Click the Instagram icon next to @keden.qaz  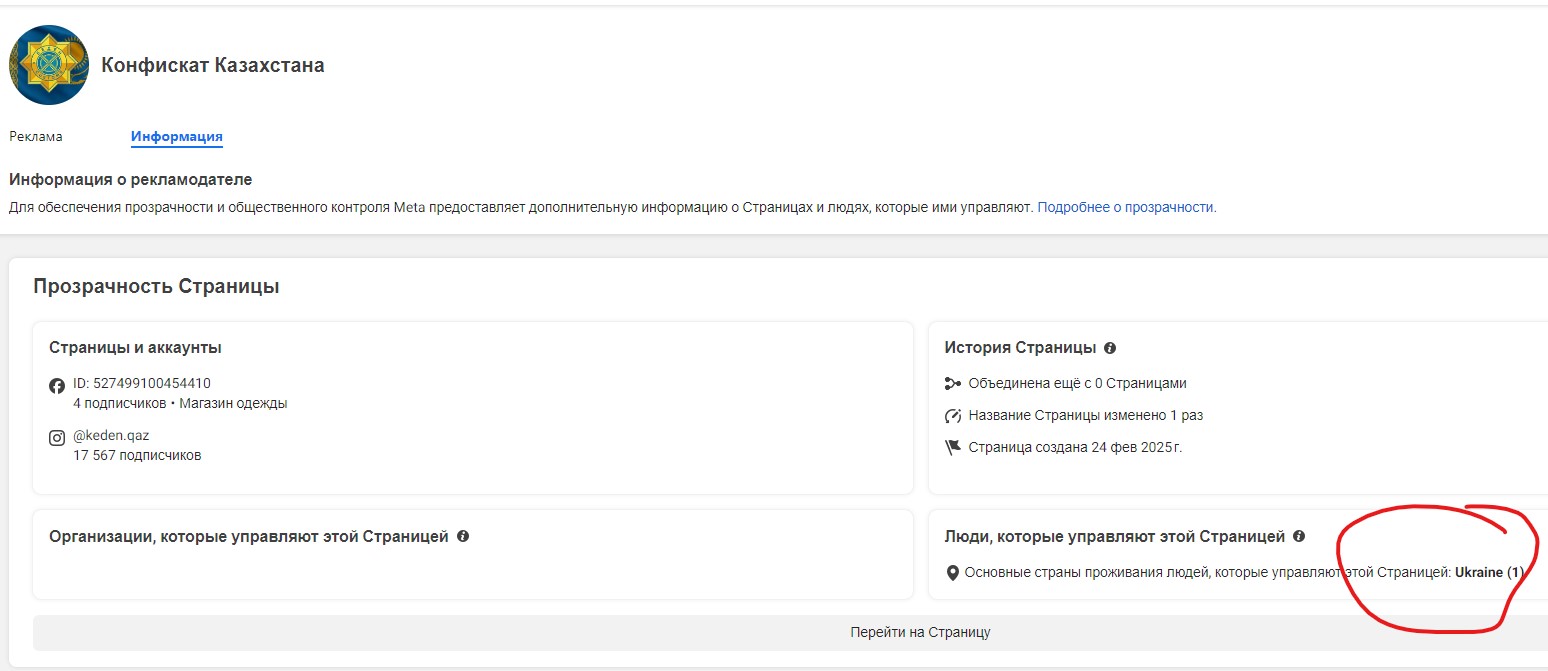[57, 437]
